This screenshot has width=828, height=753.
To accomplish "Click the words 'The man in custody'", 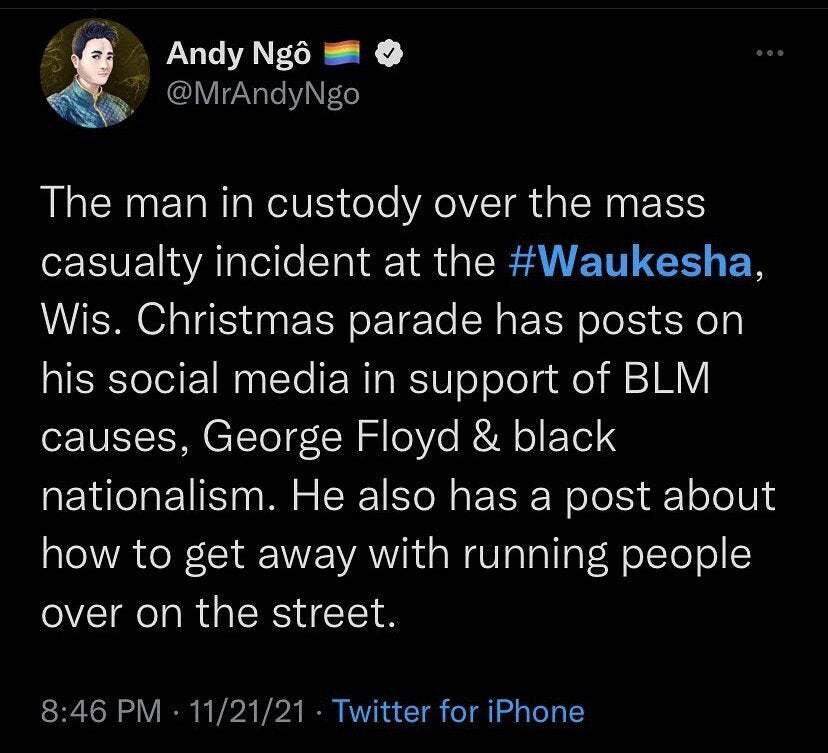I will 215,205.
